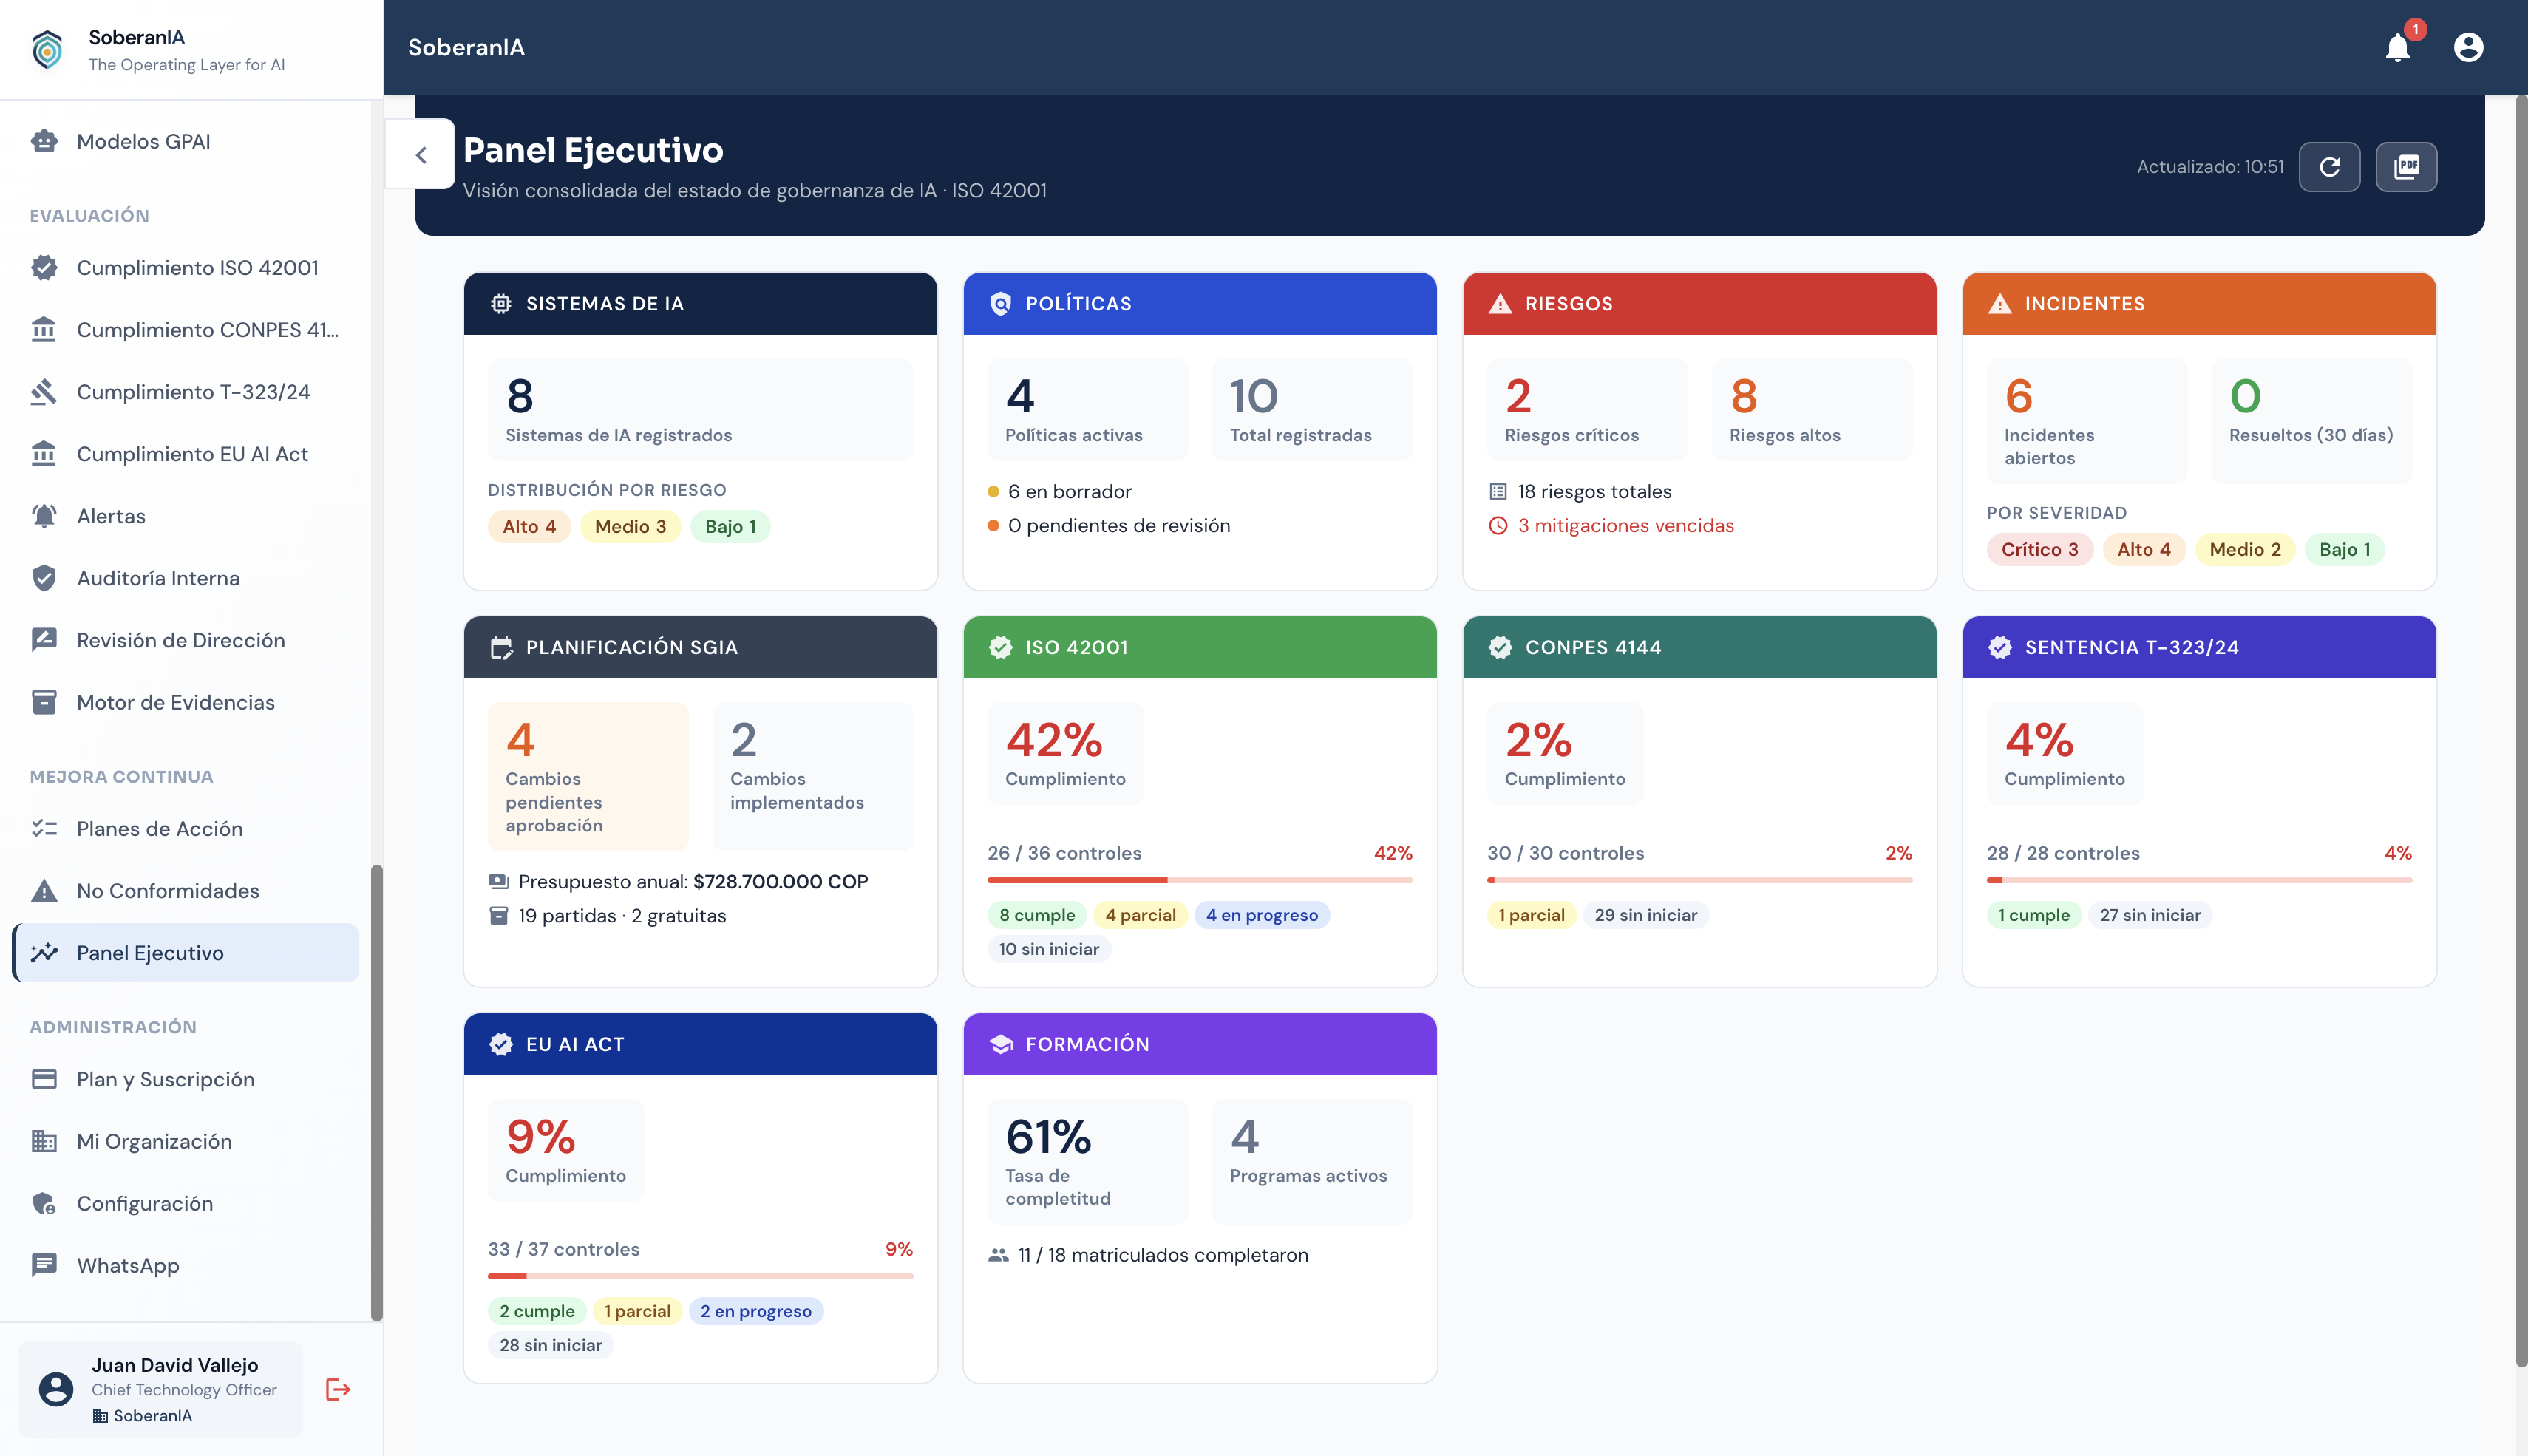Click the building icon for Mi Organización
This screenshot has height=1456, width=2528.
(x=44, y=1141)
